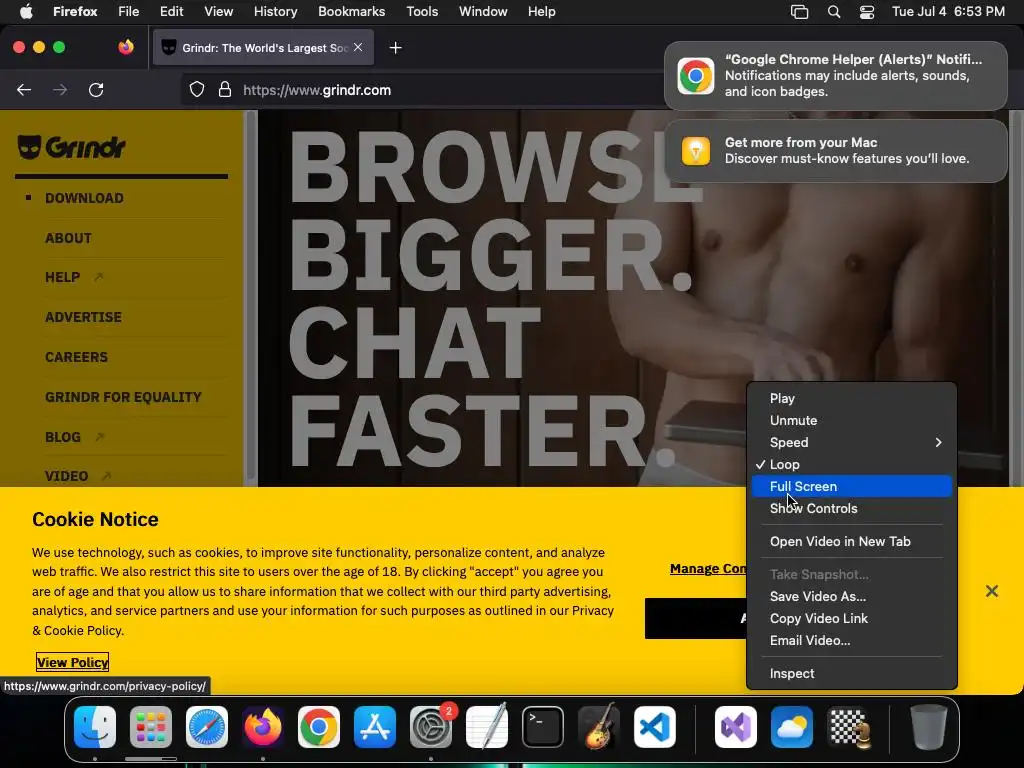The height and width of the screenshot is (768, 1024).
Task: Click the date and time in menu bar
Action: (x=948, y=12)
